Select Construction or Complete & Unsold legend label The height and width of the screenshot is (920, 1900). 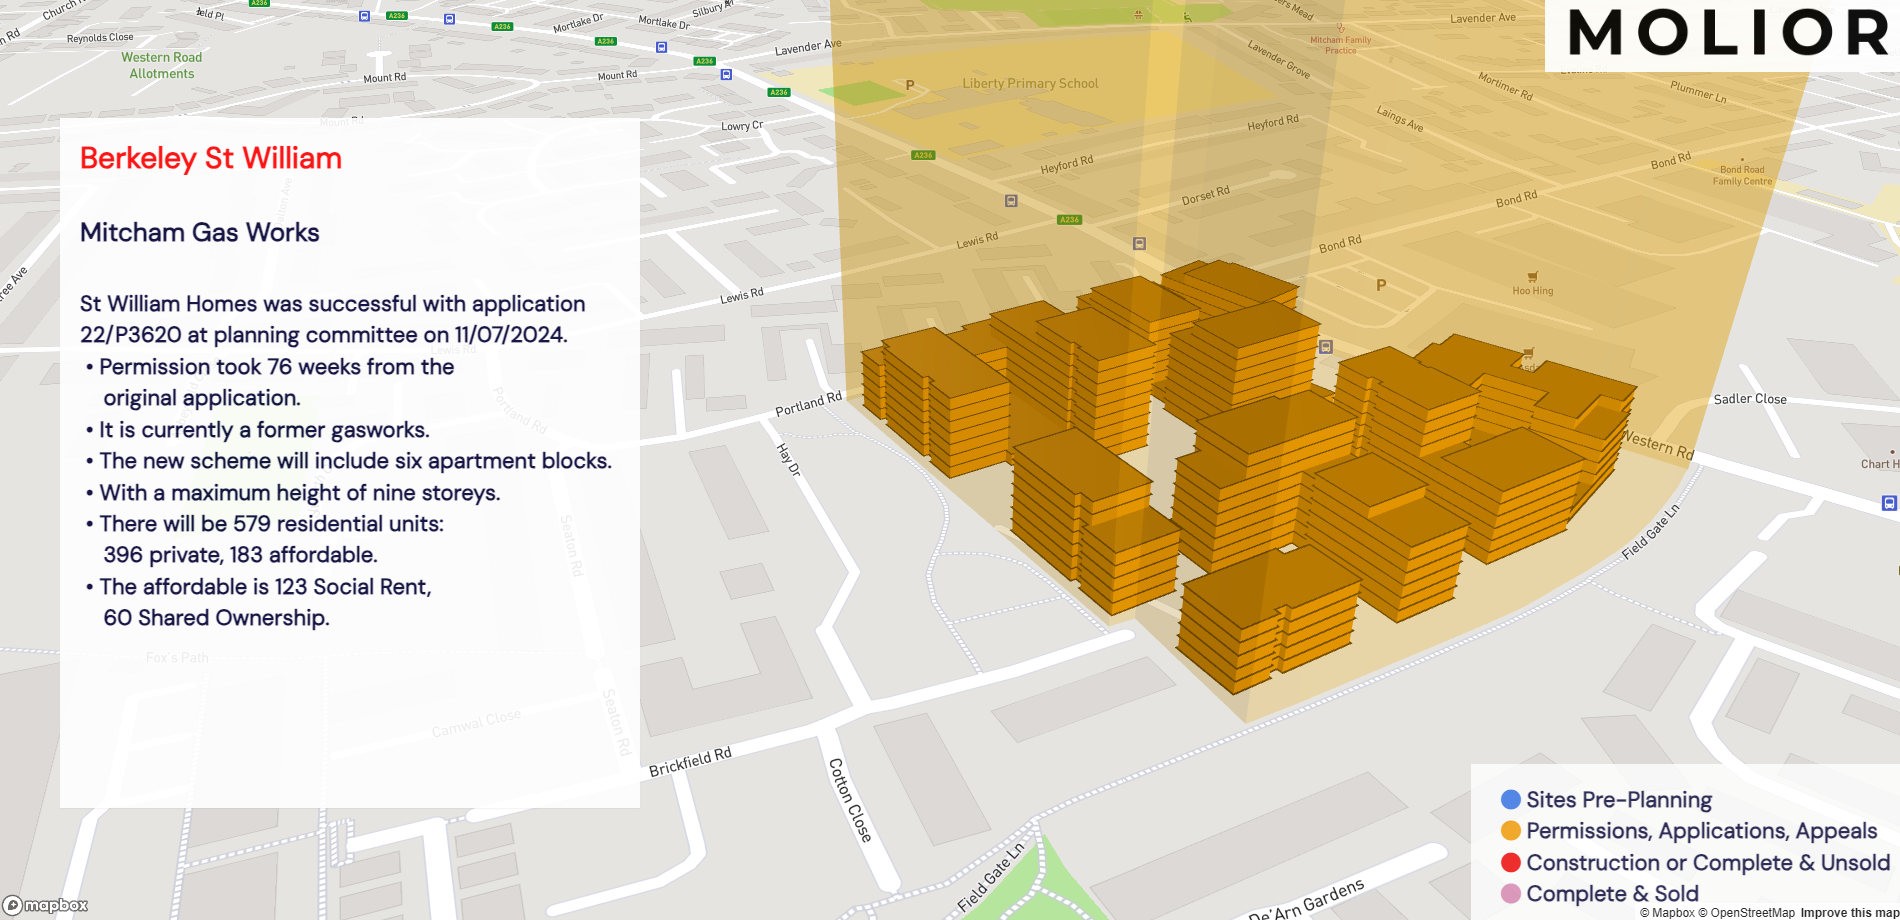coord(1708,862)
